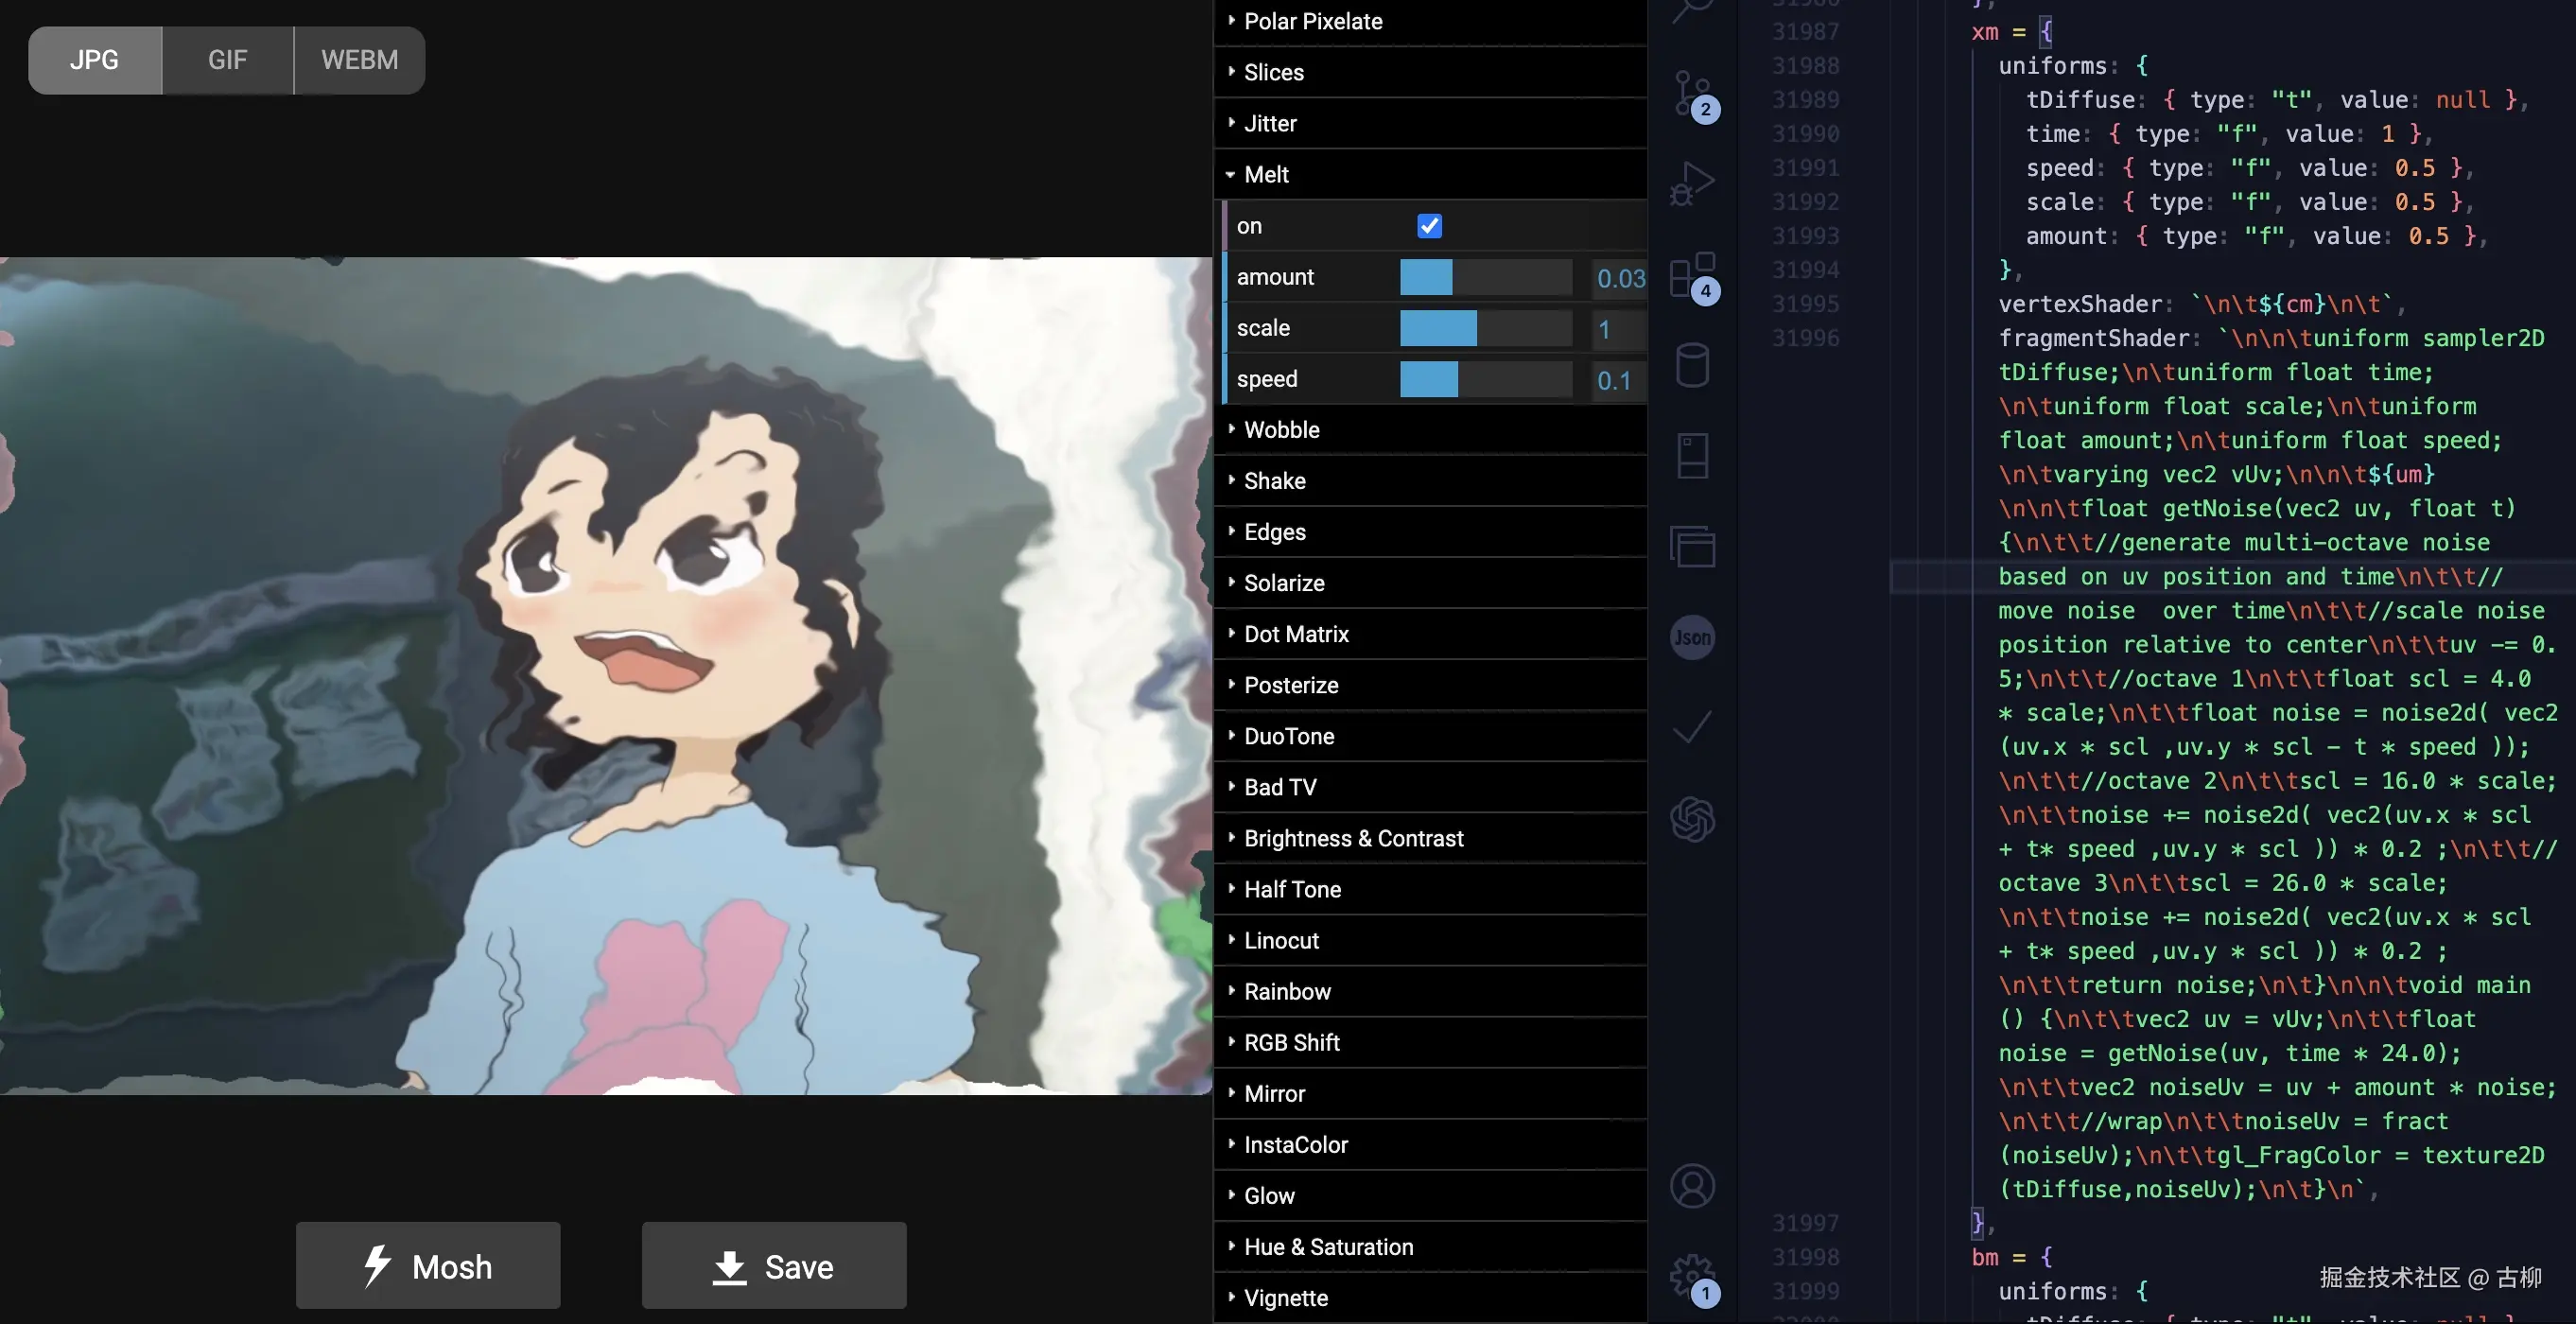Open the Run and Debug icon
The image size is (2576, 1324).
pyautogui.click(x=1692, y=184)
